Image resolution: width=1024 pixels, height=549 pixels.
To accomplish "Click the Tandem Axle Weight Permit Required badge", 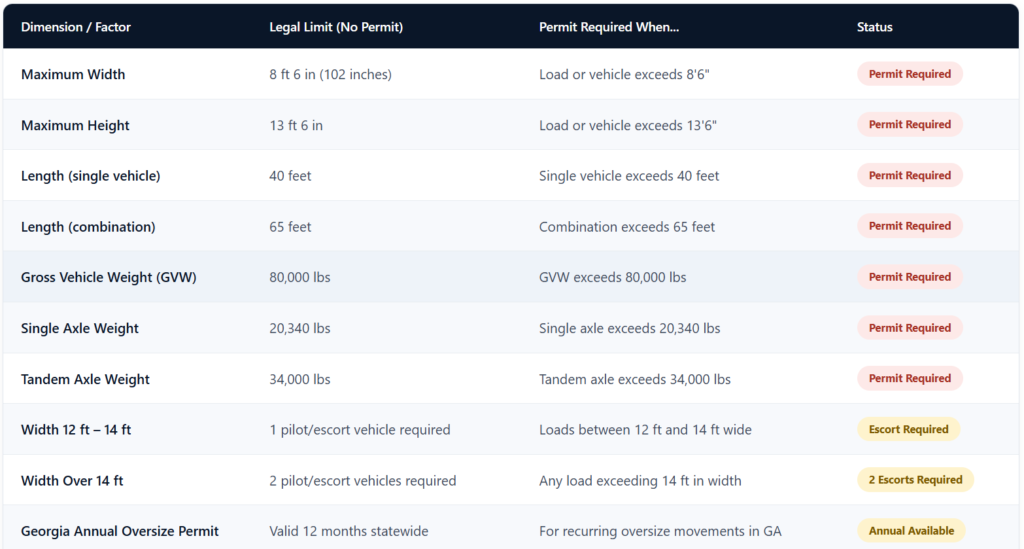I will click(909, 379).
